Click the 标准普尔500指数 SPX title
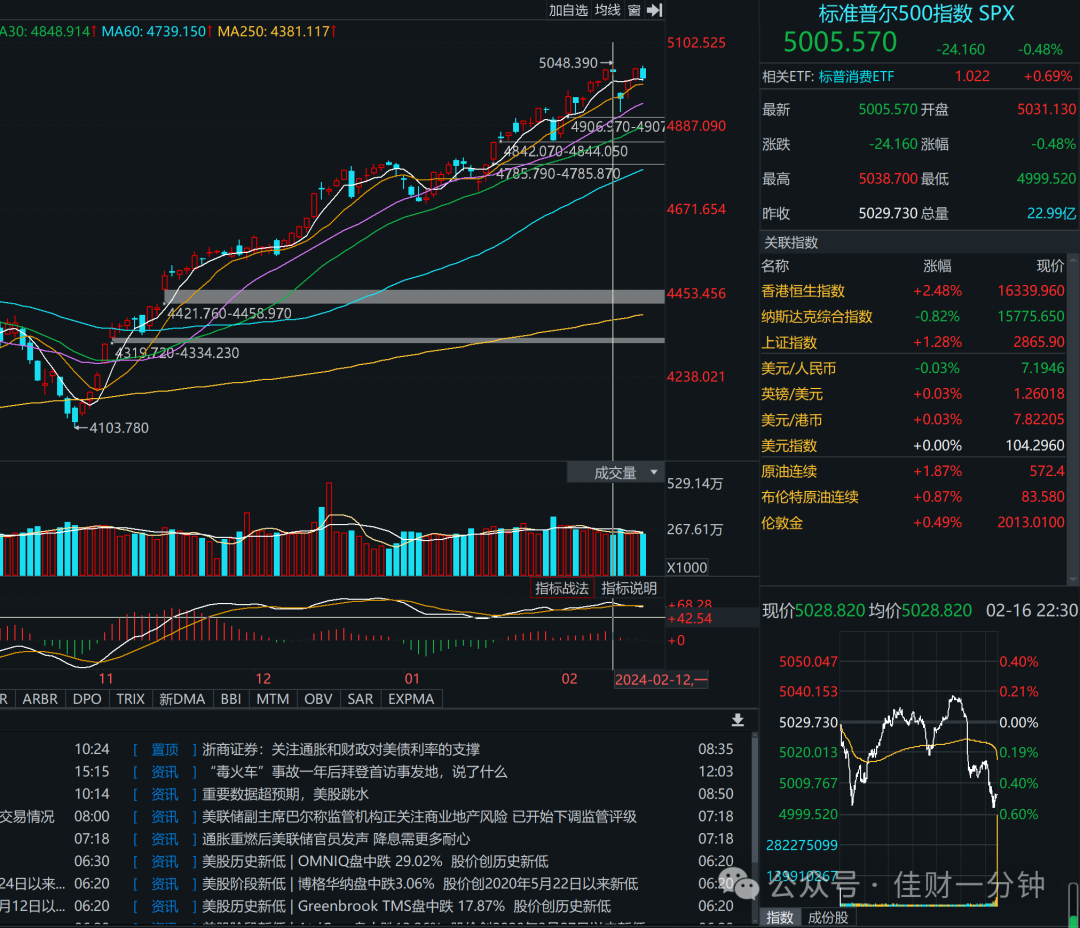Viewport: 1080px width, 928px height. pos(916,13)
